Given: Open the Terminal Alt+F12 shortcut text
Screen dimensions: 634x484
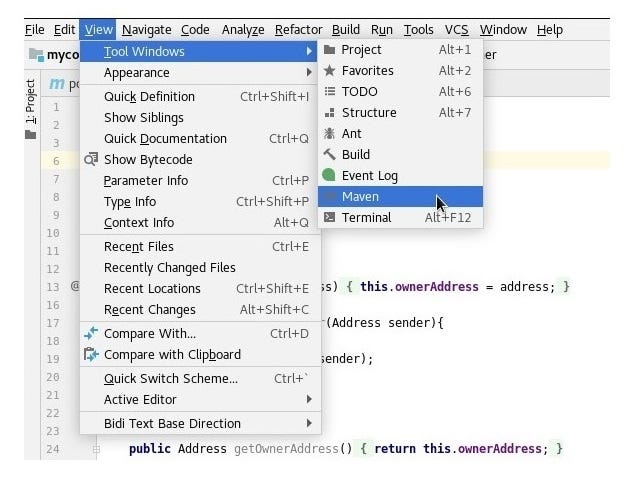Looking at the screenshot, I should pyautogui.click(x=448, y=218).
